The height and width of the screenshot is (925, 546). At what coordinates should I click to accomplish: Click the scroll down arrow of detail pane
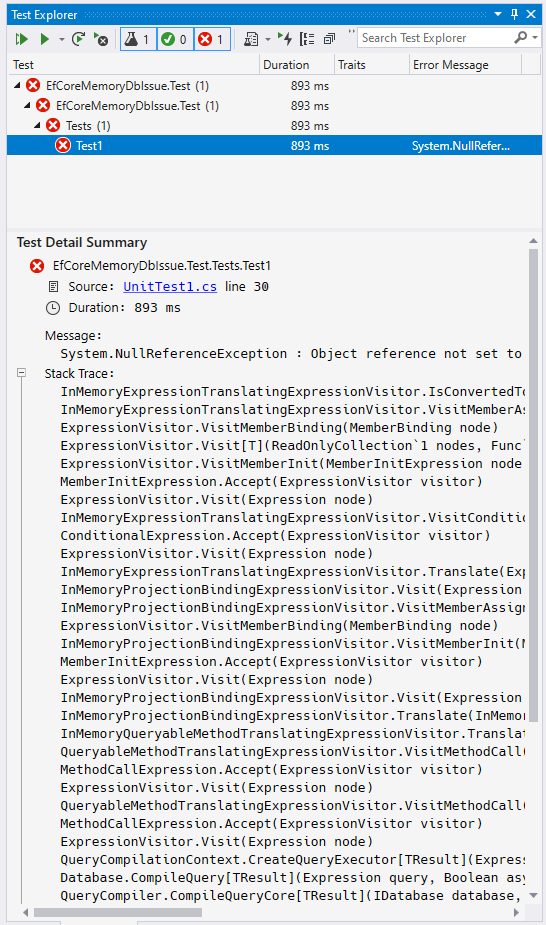(534, 896)
